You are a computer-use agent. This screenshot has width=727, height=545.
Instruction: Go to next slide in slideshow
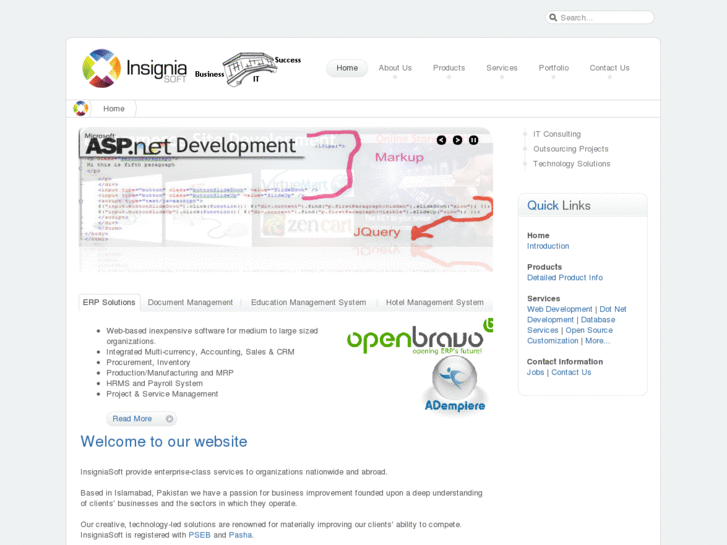tap(457, 140)
